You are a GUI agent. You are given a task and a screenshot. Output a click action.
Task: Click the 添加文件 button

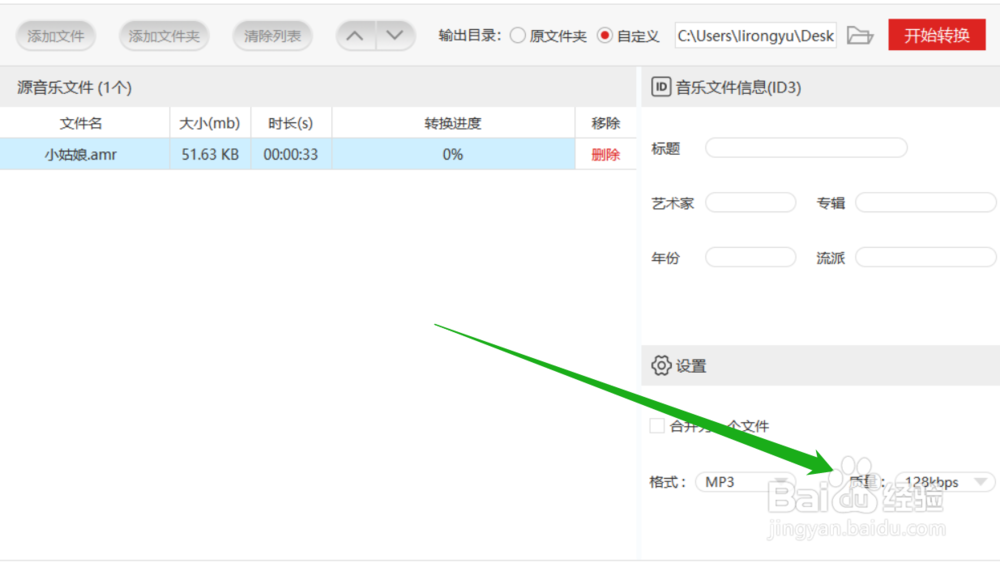[x=55, y=36]
